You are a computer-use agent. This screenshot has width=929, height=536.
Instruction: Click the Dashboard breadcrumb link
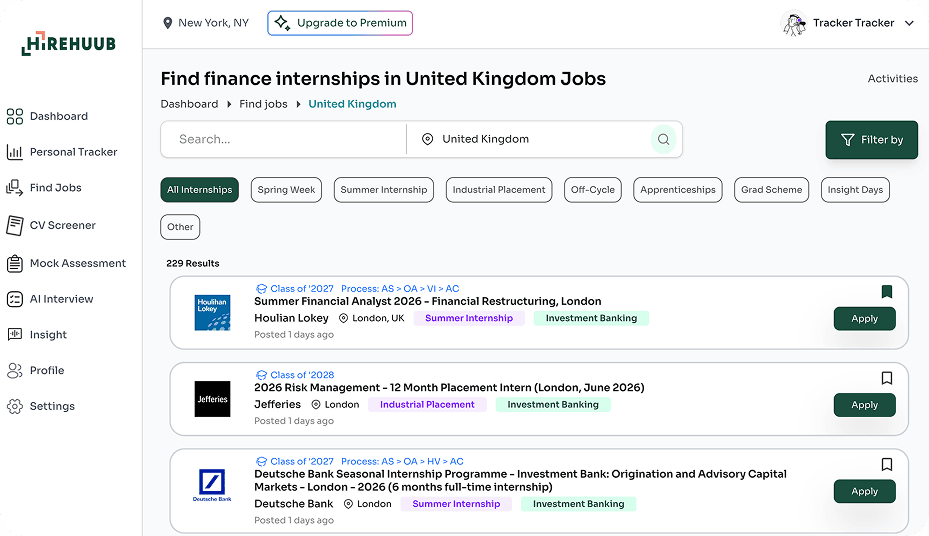pos(189,104)
